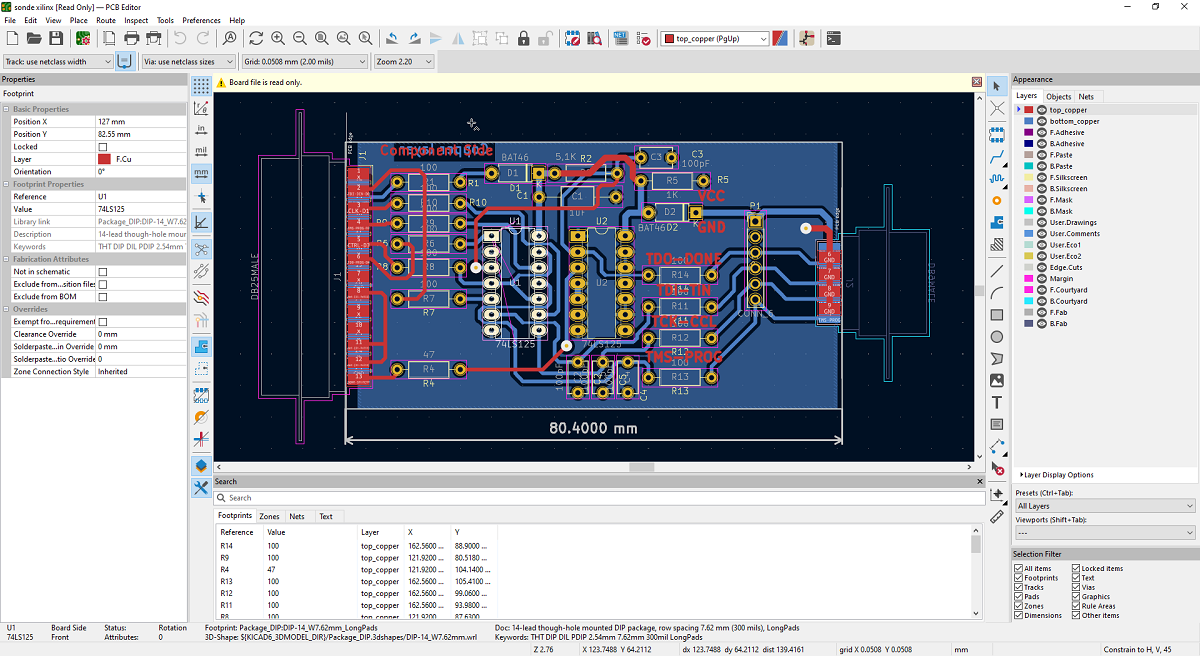Open the top_copper layer selector dropdown
Image resolution: width=1200 pixels, height=656 pixels.
[x=715, y=39]
